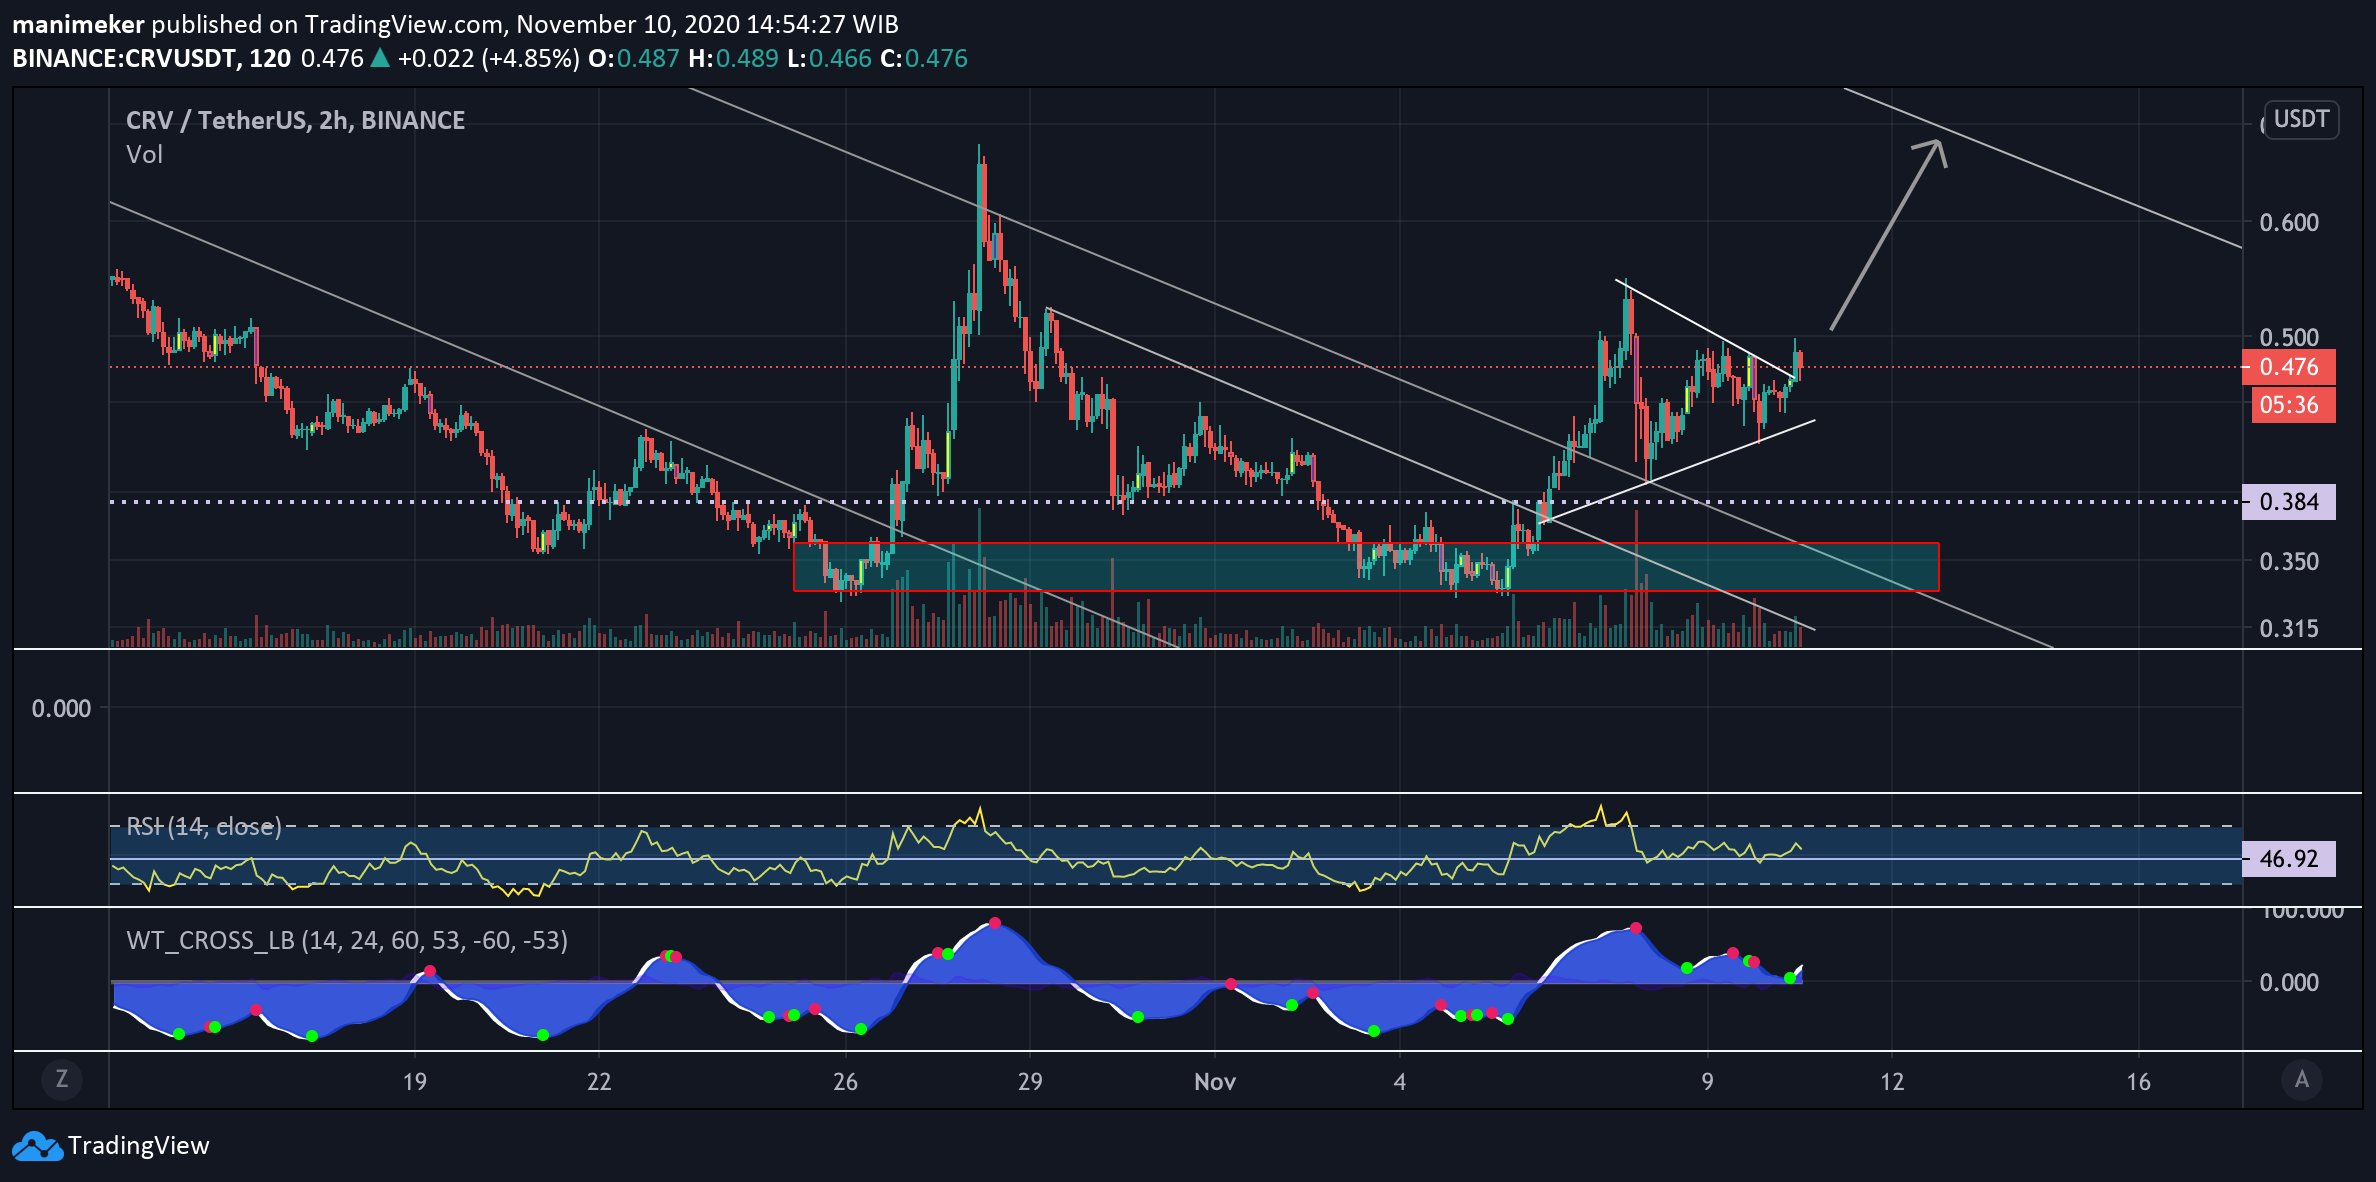Image resolution: width=2376 pixels, height=1182 pixels.
Task: Click the 19 date on time axis
Action: [x=414, y=1082]
